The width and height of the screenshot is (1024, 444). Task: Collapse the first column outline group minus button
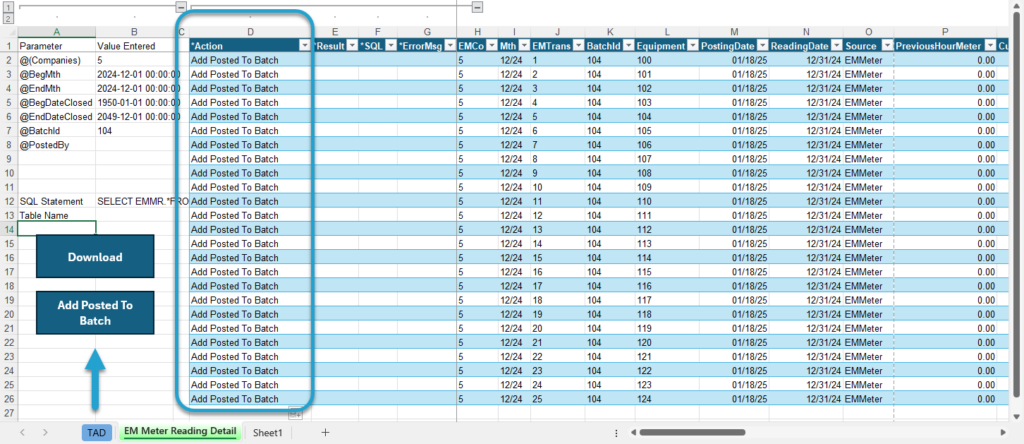(x=182, y=7)
